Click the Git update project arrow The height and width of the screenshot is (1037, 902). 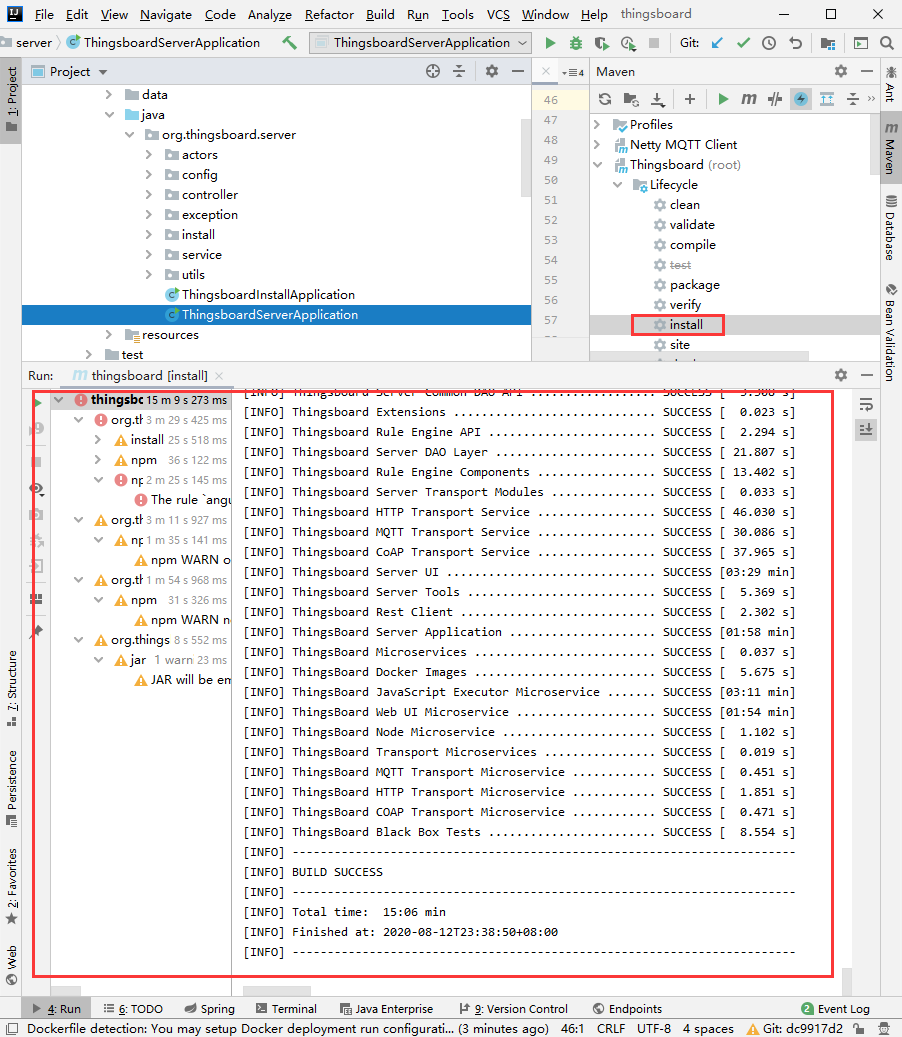[717, 43]
